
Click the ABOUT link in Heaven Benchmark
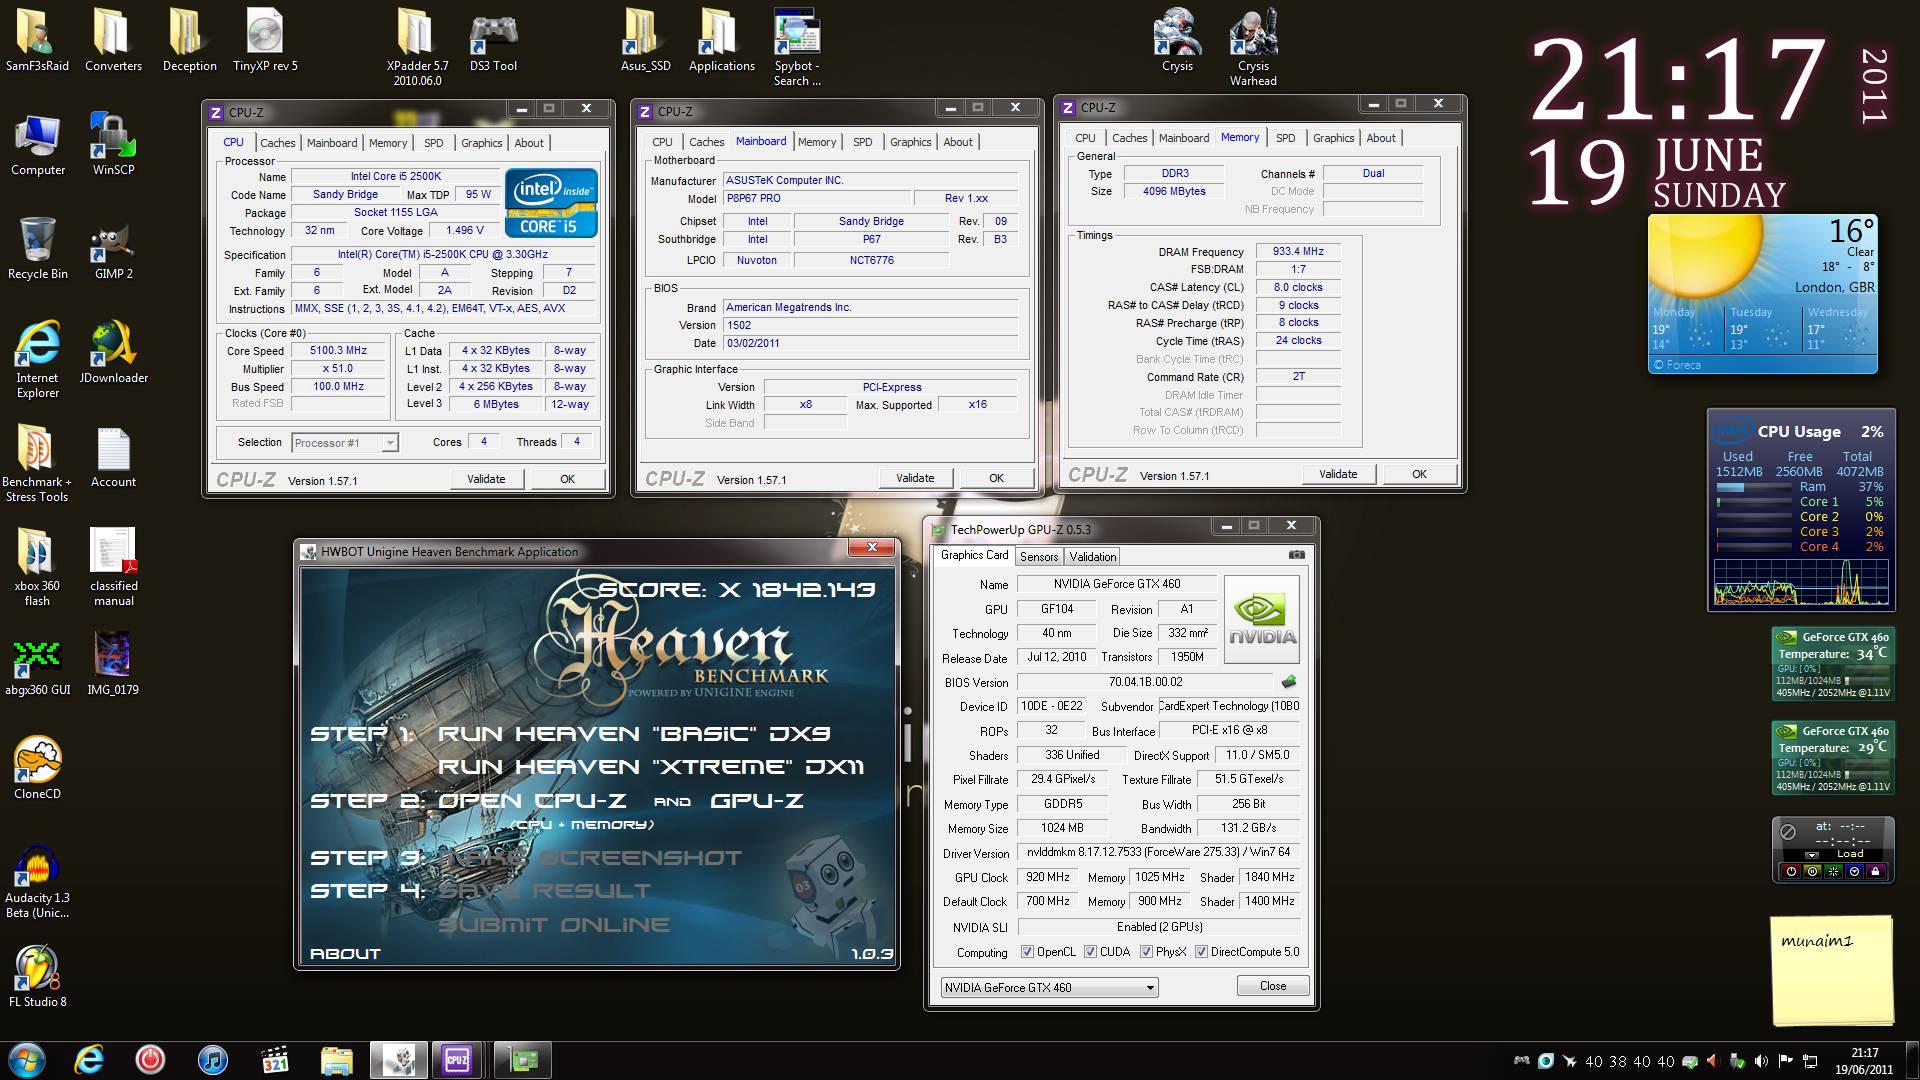click(x=345, y=953)
